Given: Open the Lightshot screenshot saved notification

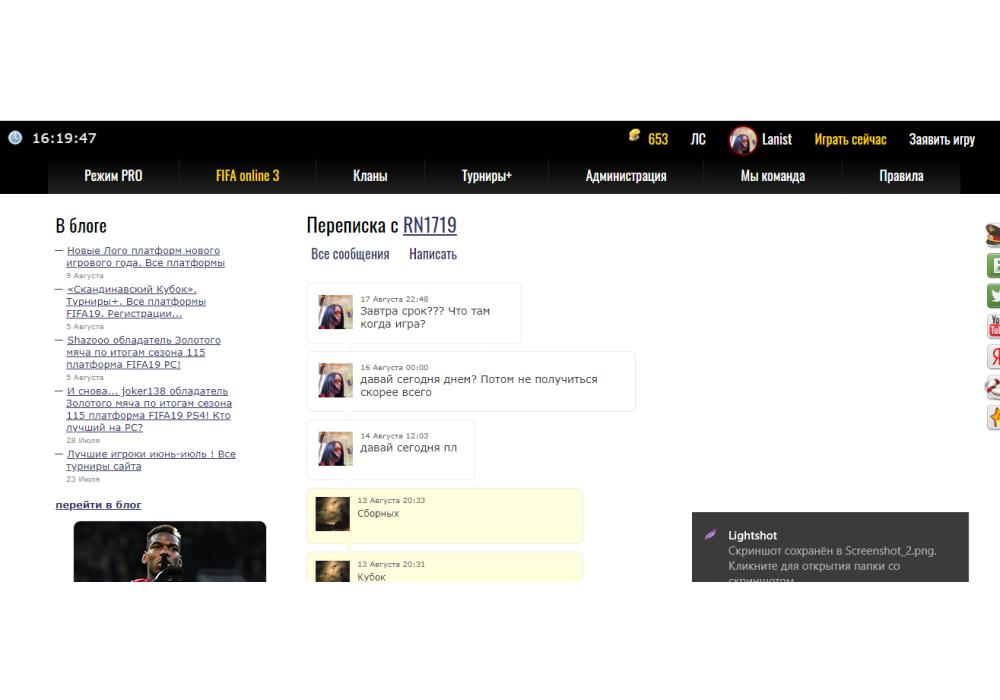Looking at the screenshot, I should point(830,550).
